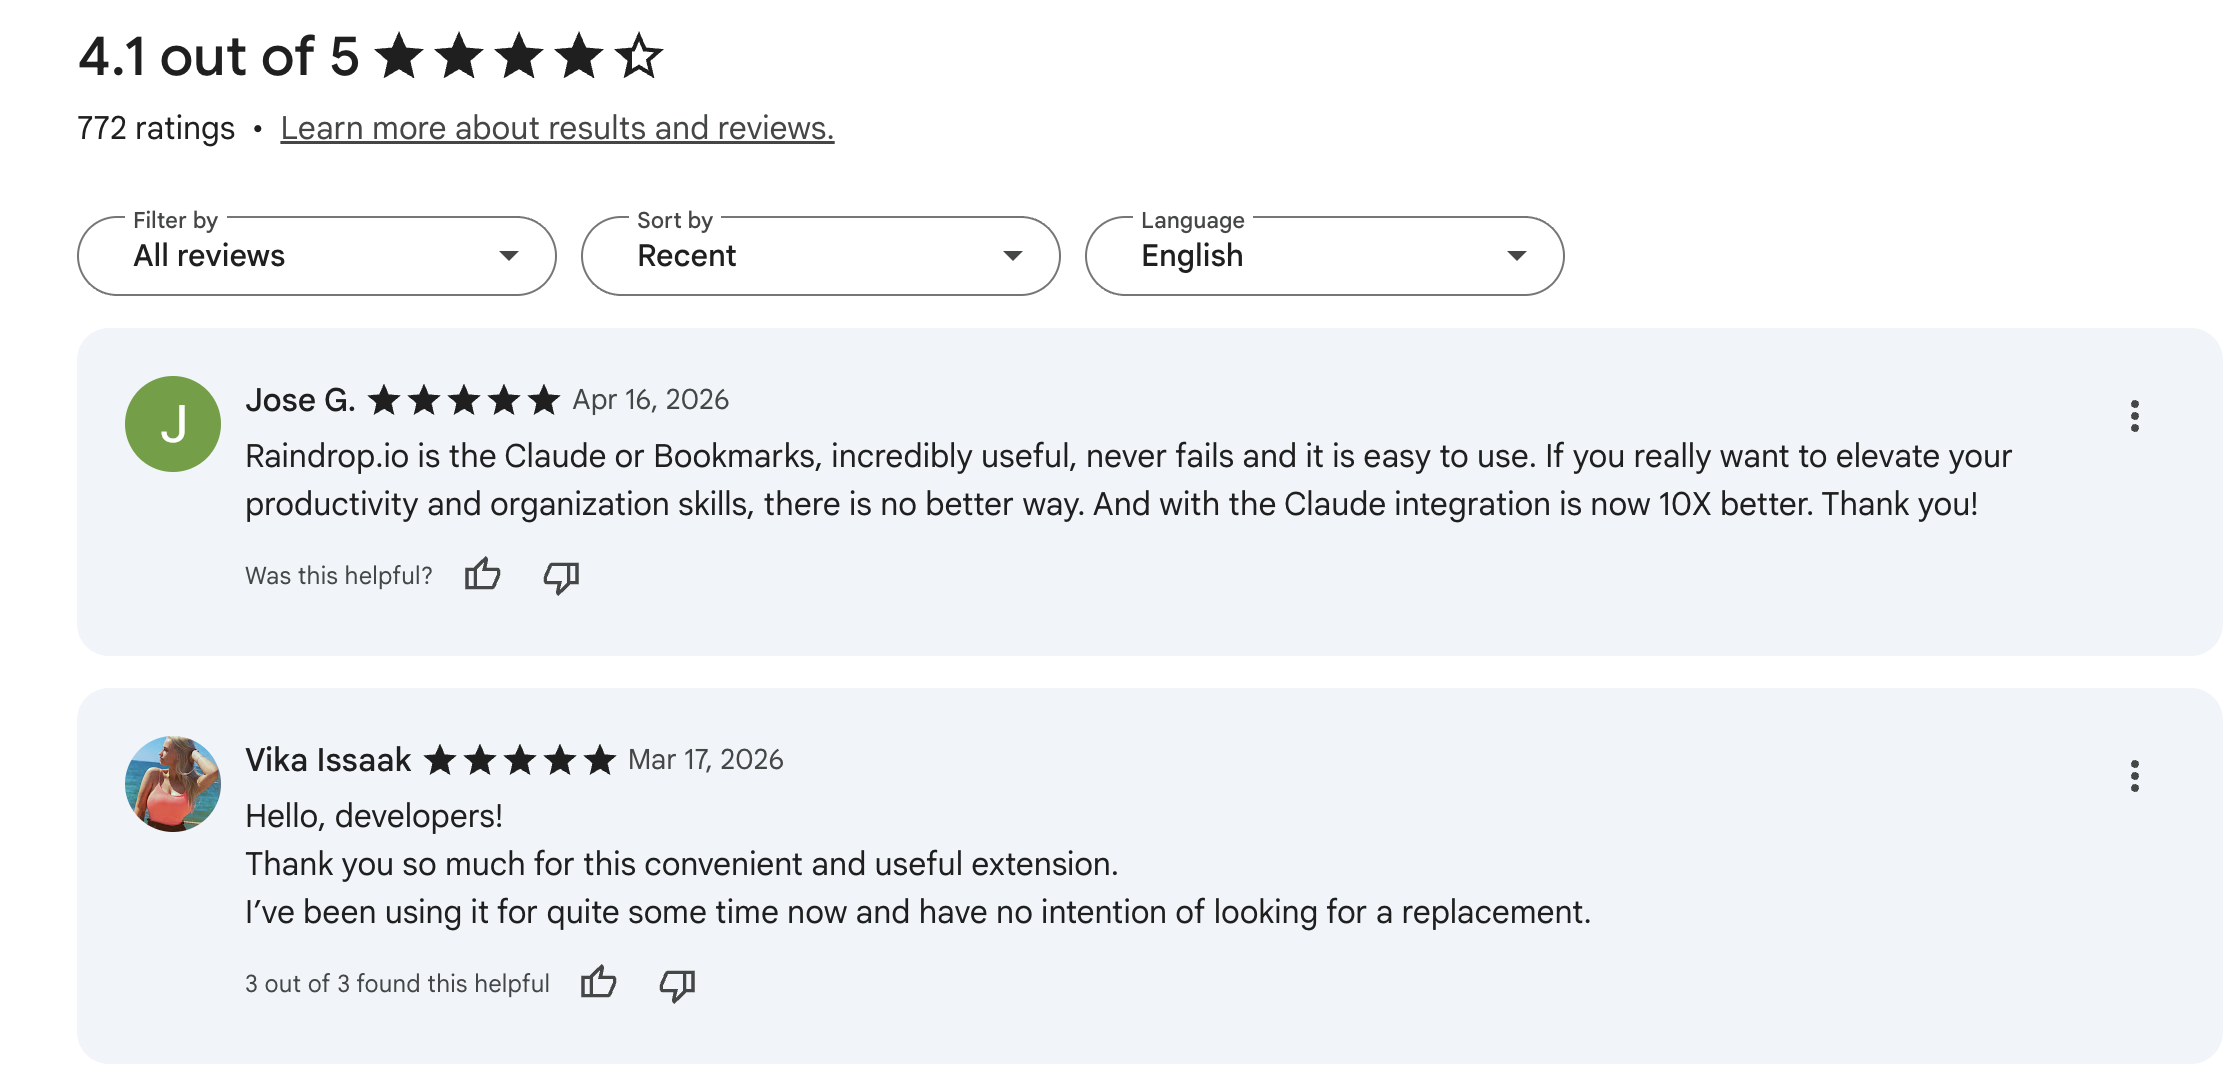Screen dimensions: 2236x1086
Task: Select the reviewer name 'Jose G.'
Action: tap(300, 399)
